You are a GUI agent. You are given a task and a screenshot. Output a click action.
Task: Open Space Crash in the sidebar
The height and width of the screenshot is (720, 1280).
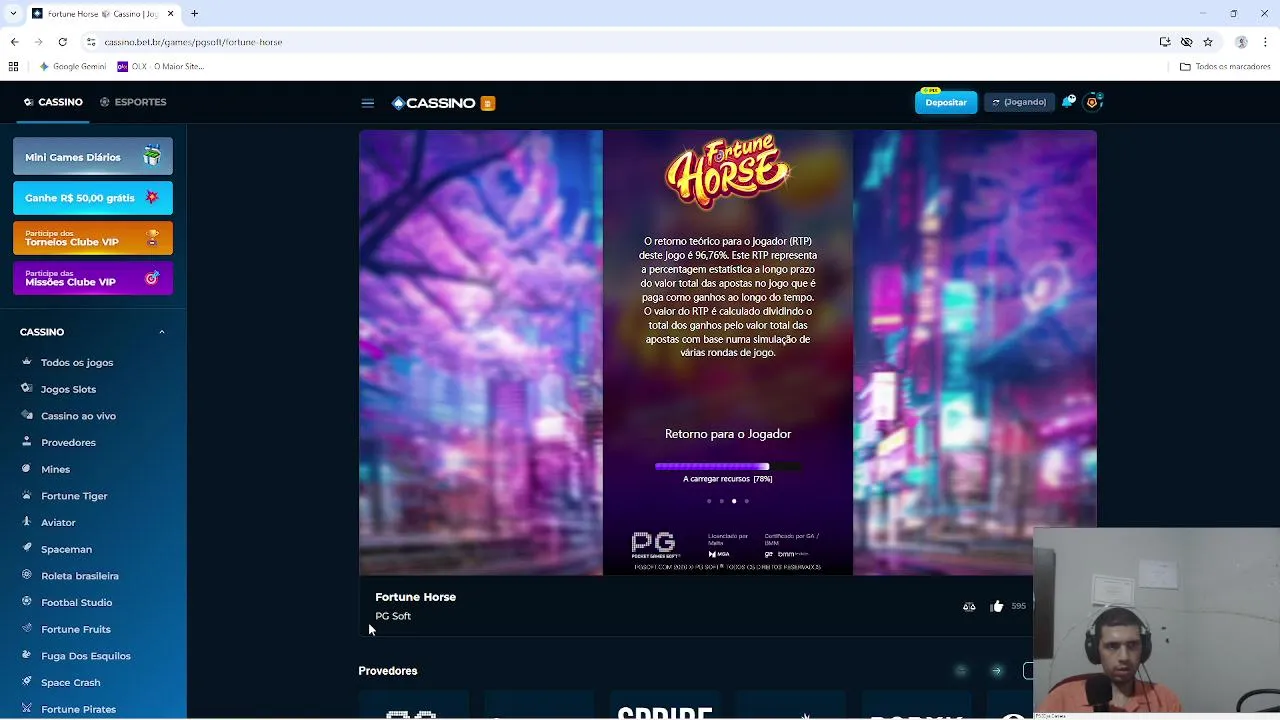tap(70, 682)
